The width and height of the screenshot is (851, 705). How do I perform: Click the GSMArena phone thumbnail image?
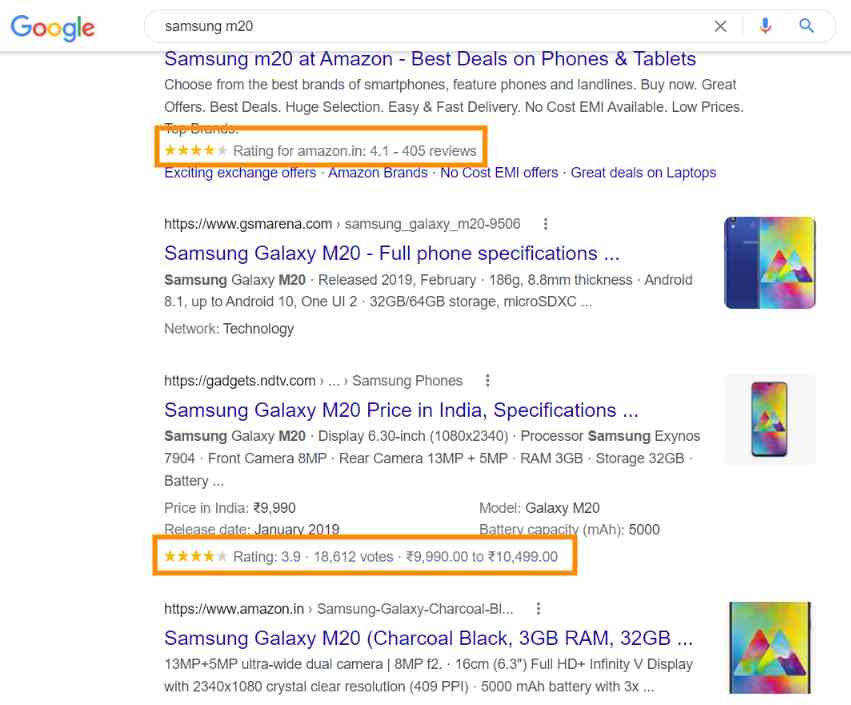(769, 263)
